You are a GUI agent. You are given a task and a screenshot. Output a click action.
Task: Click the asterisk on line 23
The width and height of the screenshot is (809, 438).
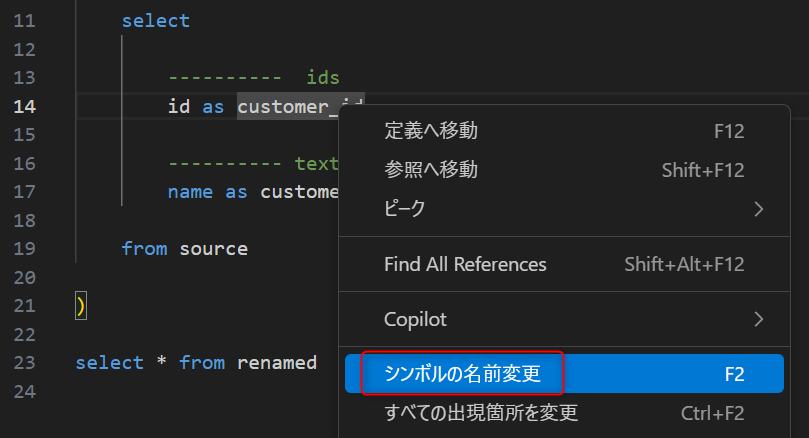click(161, 362)
